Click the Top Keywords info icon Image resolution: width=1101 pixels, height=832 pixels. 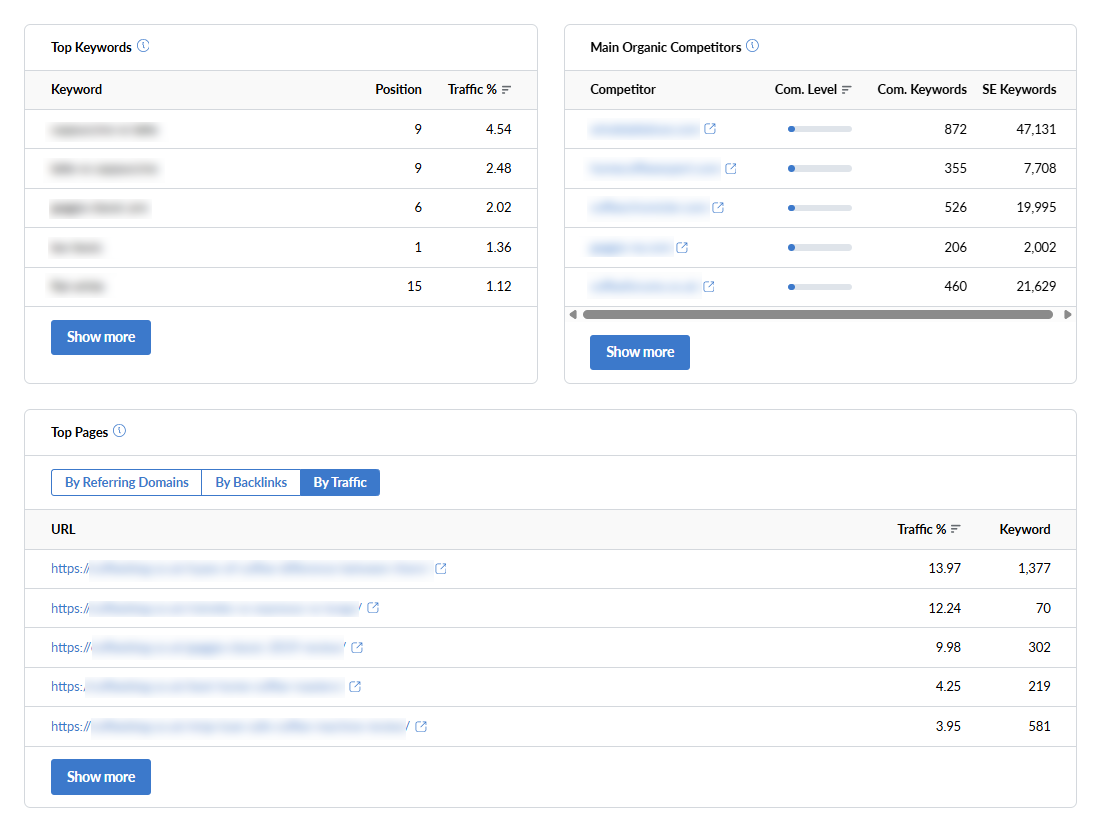pyautogui.click(x=143, y=46)
